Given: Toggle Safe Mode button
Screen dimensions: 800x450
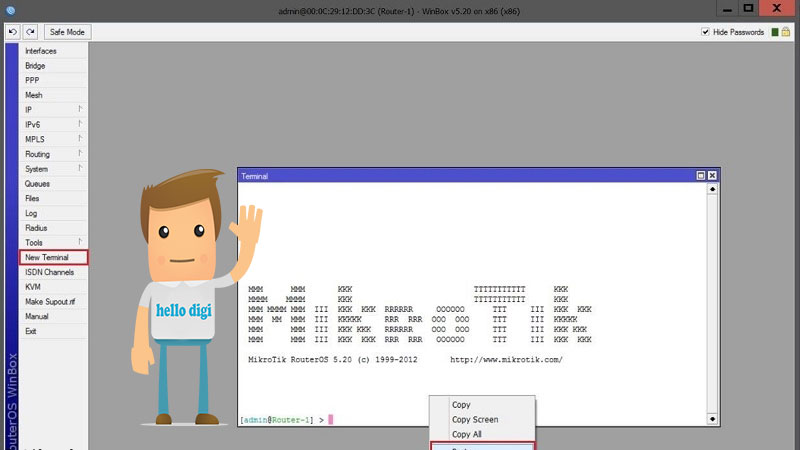Looking at the screenshot, I should click(67, 32).
